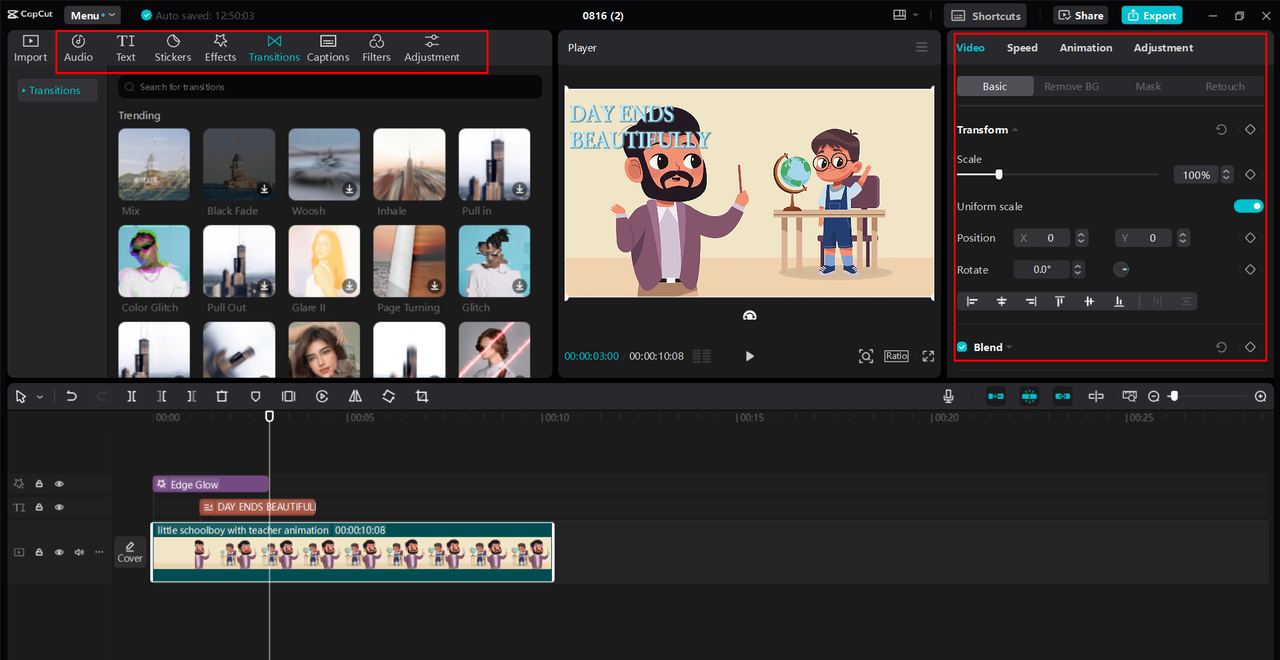
Task: Hide the text track with eye icon
Action: tap(59, 507)
